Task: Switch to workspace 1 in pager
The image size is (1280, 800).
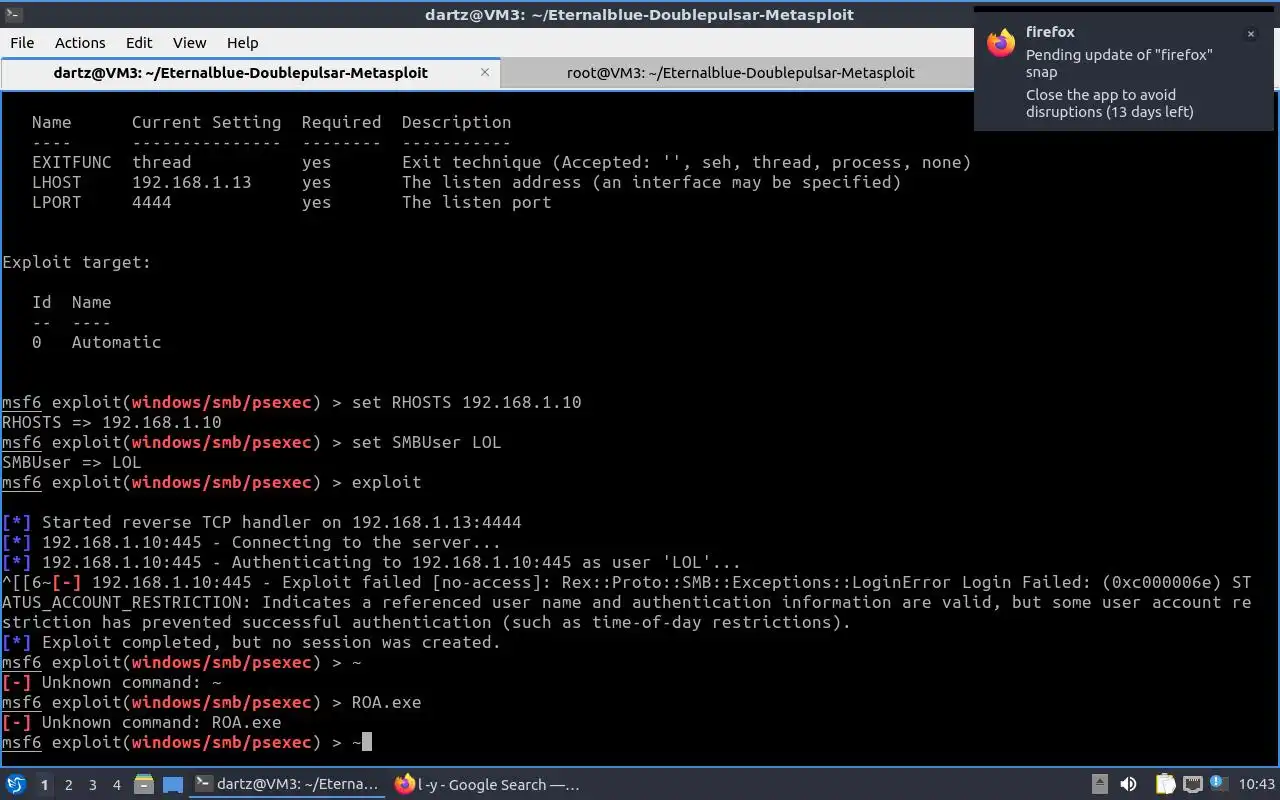Action: (44, 785)
